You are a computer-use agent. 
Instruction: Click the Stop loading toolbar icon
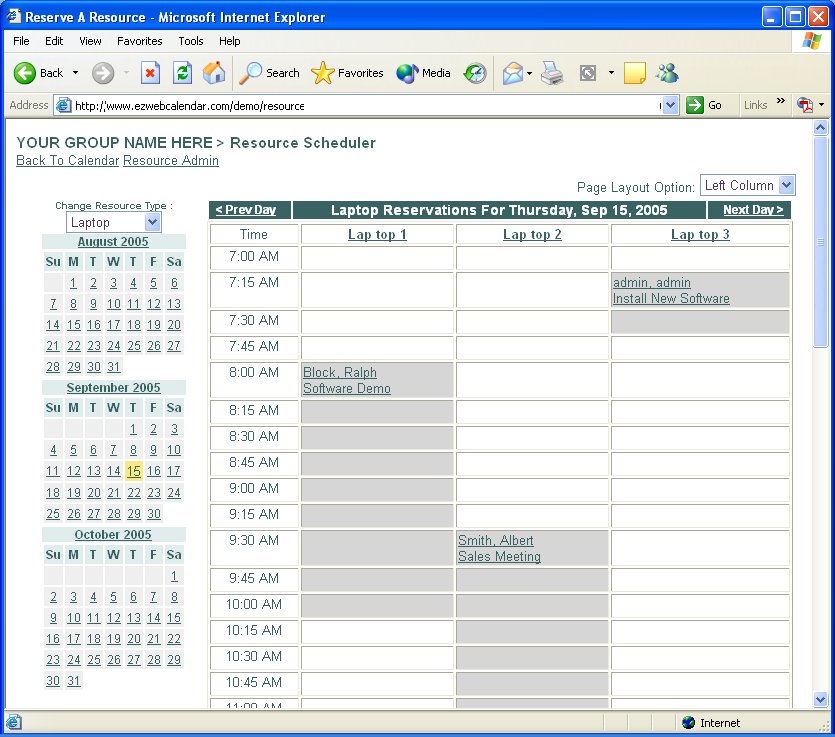(150, 73)
